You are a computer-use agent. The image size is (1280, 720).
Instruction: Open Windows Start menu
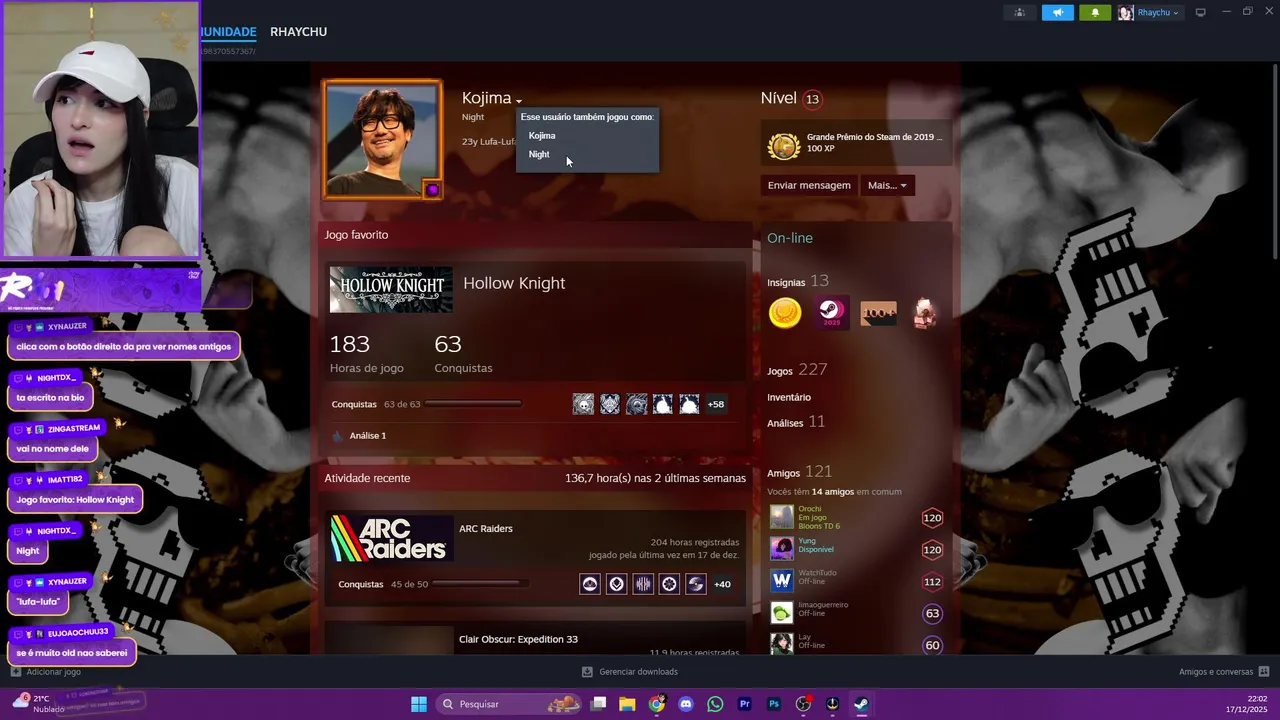(x=419, y=704)
